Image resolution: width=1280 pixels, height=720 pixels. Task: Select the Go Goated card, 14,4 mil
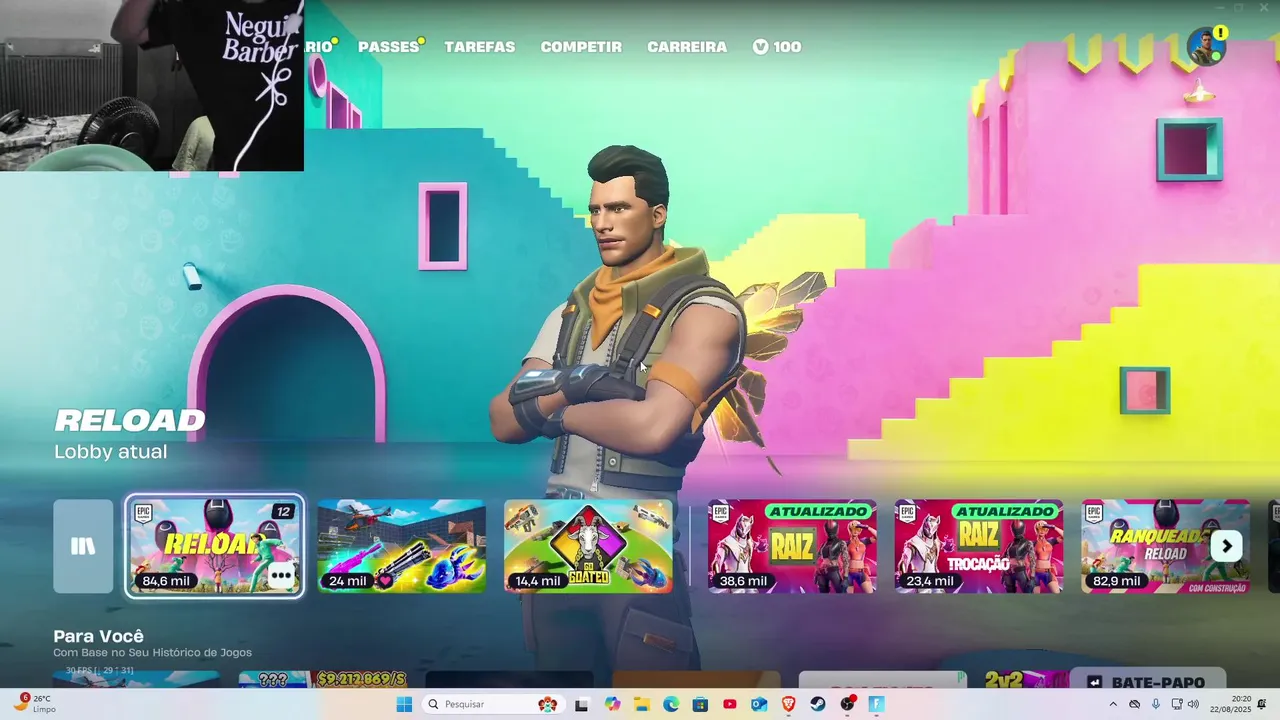pyautogui.click(x=588, y=546)
